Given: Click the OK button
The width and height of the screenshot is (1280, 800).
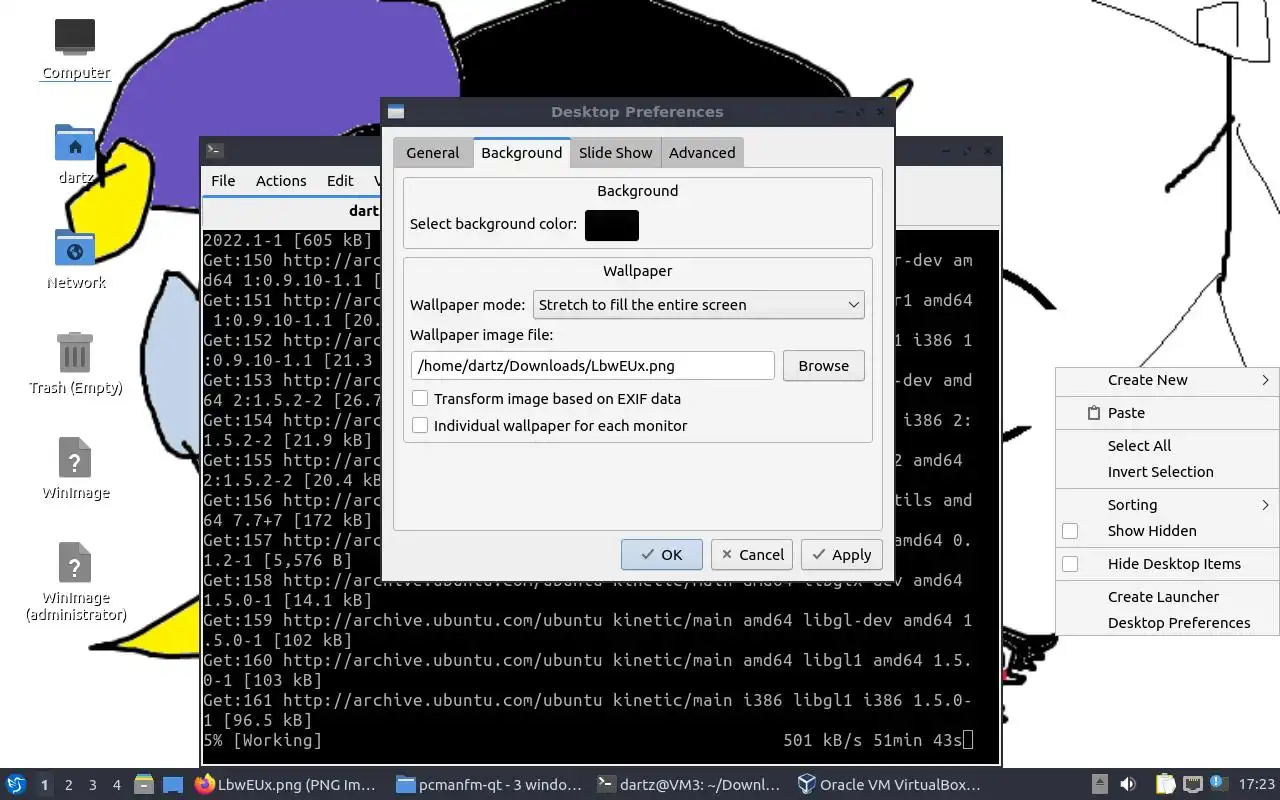Looking at the screenshot, I should 662,555.
